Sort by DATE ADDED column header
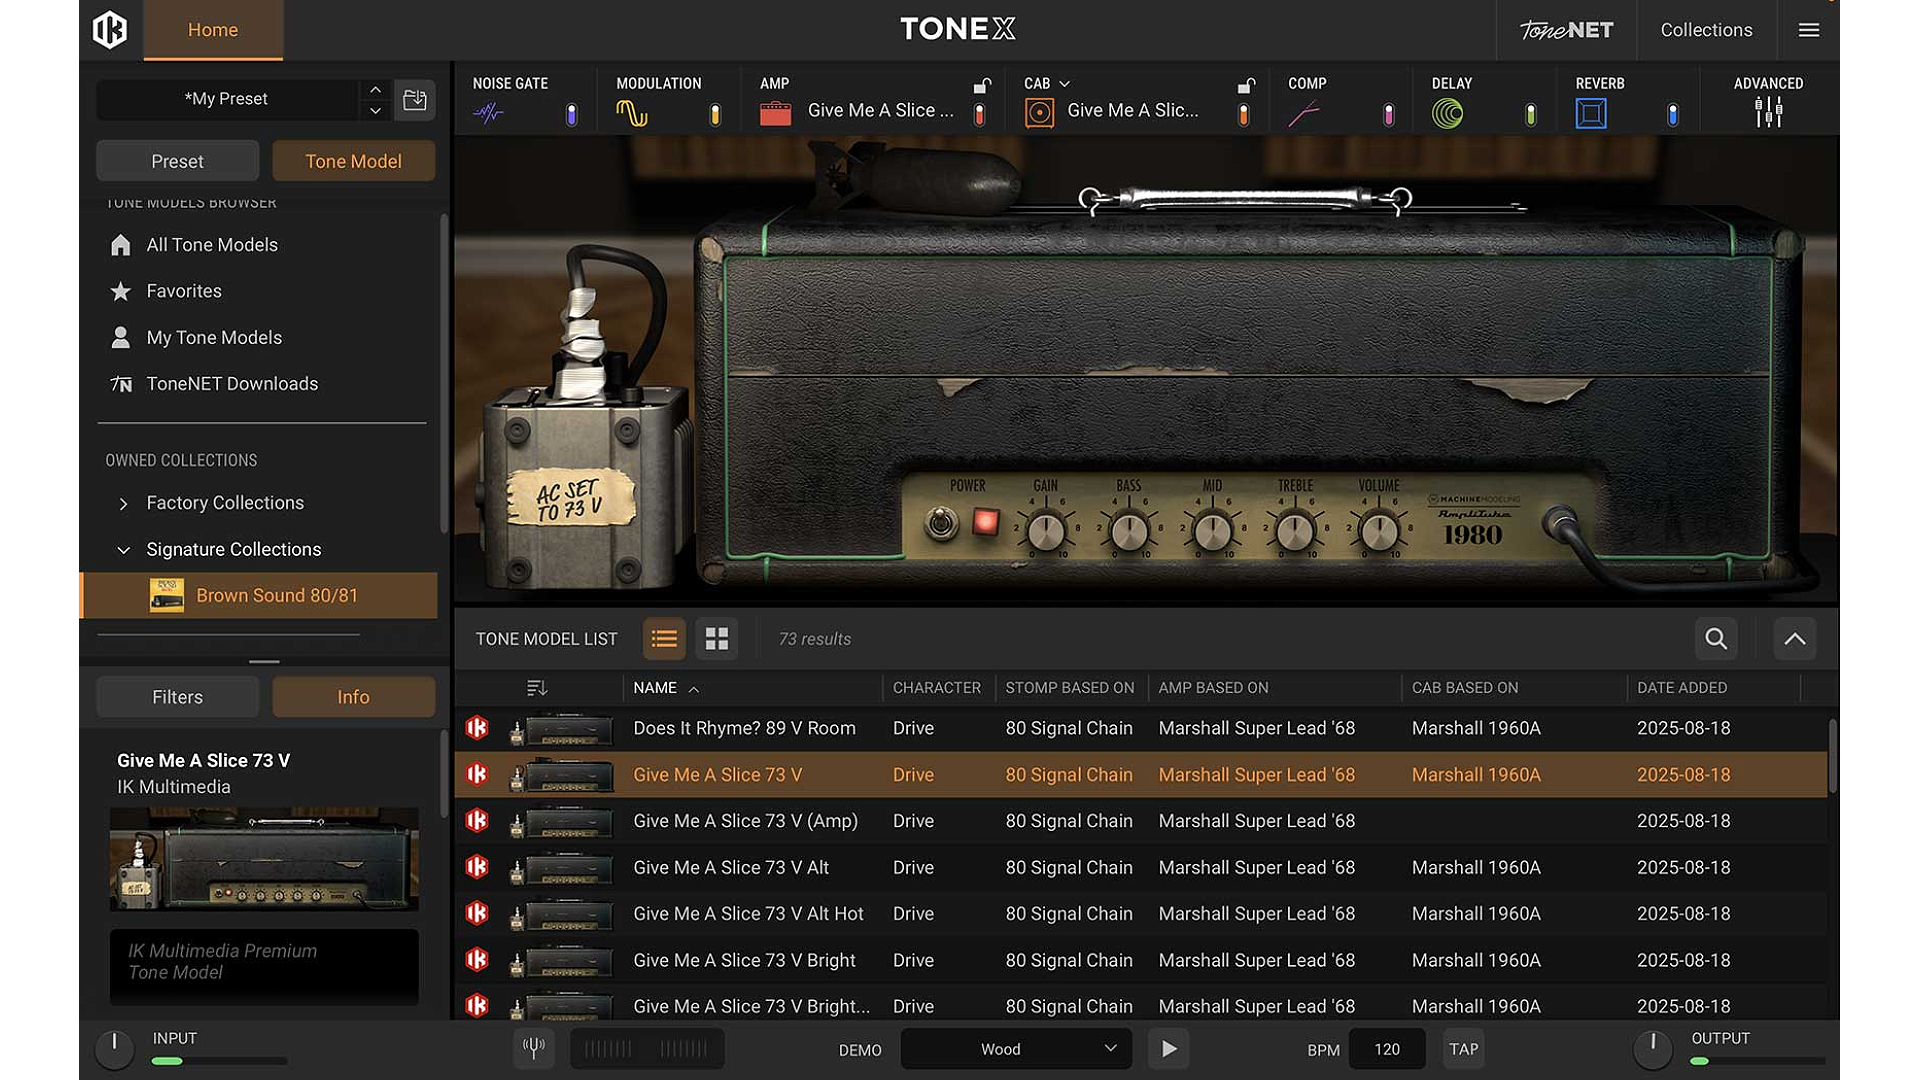Image resolution: width=1920 pixels, height=1080 pixels. click(1681, 688)
